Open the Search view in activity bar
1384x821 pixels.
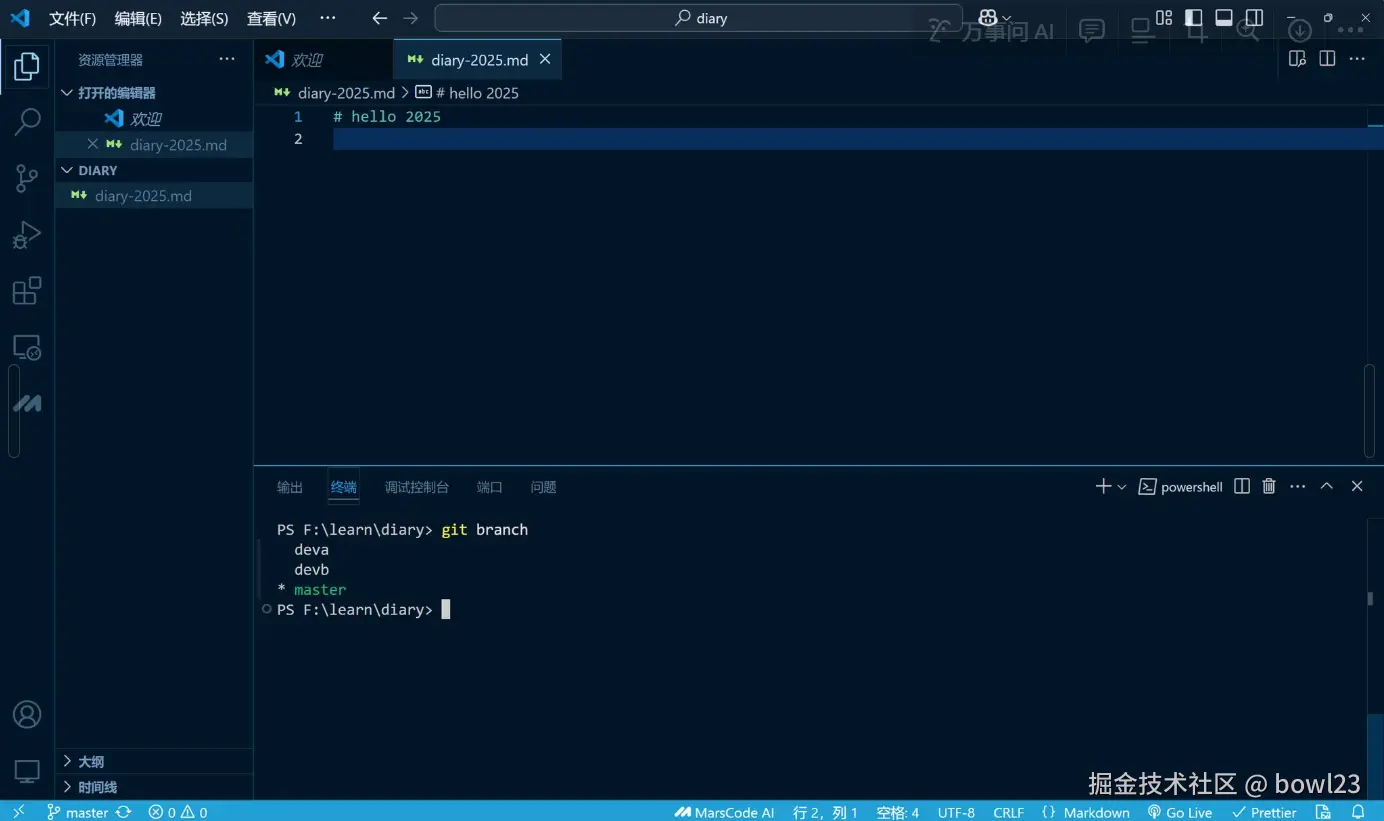[27, 122]
